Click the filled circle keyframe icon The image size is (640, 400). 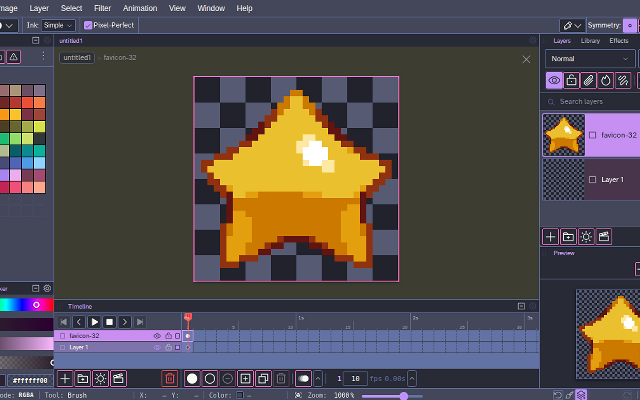coord(192,379)
